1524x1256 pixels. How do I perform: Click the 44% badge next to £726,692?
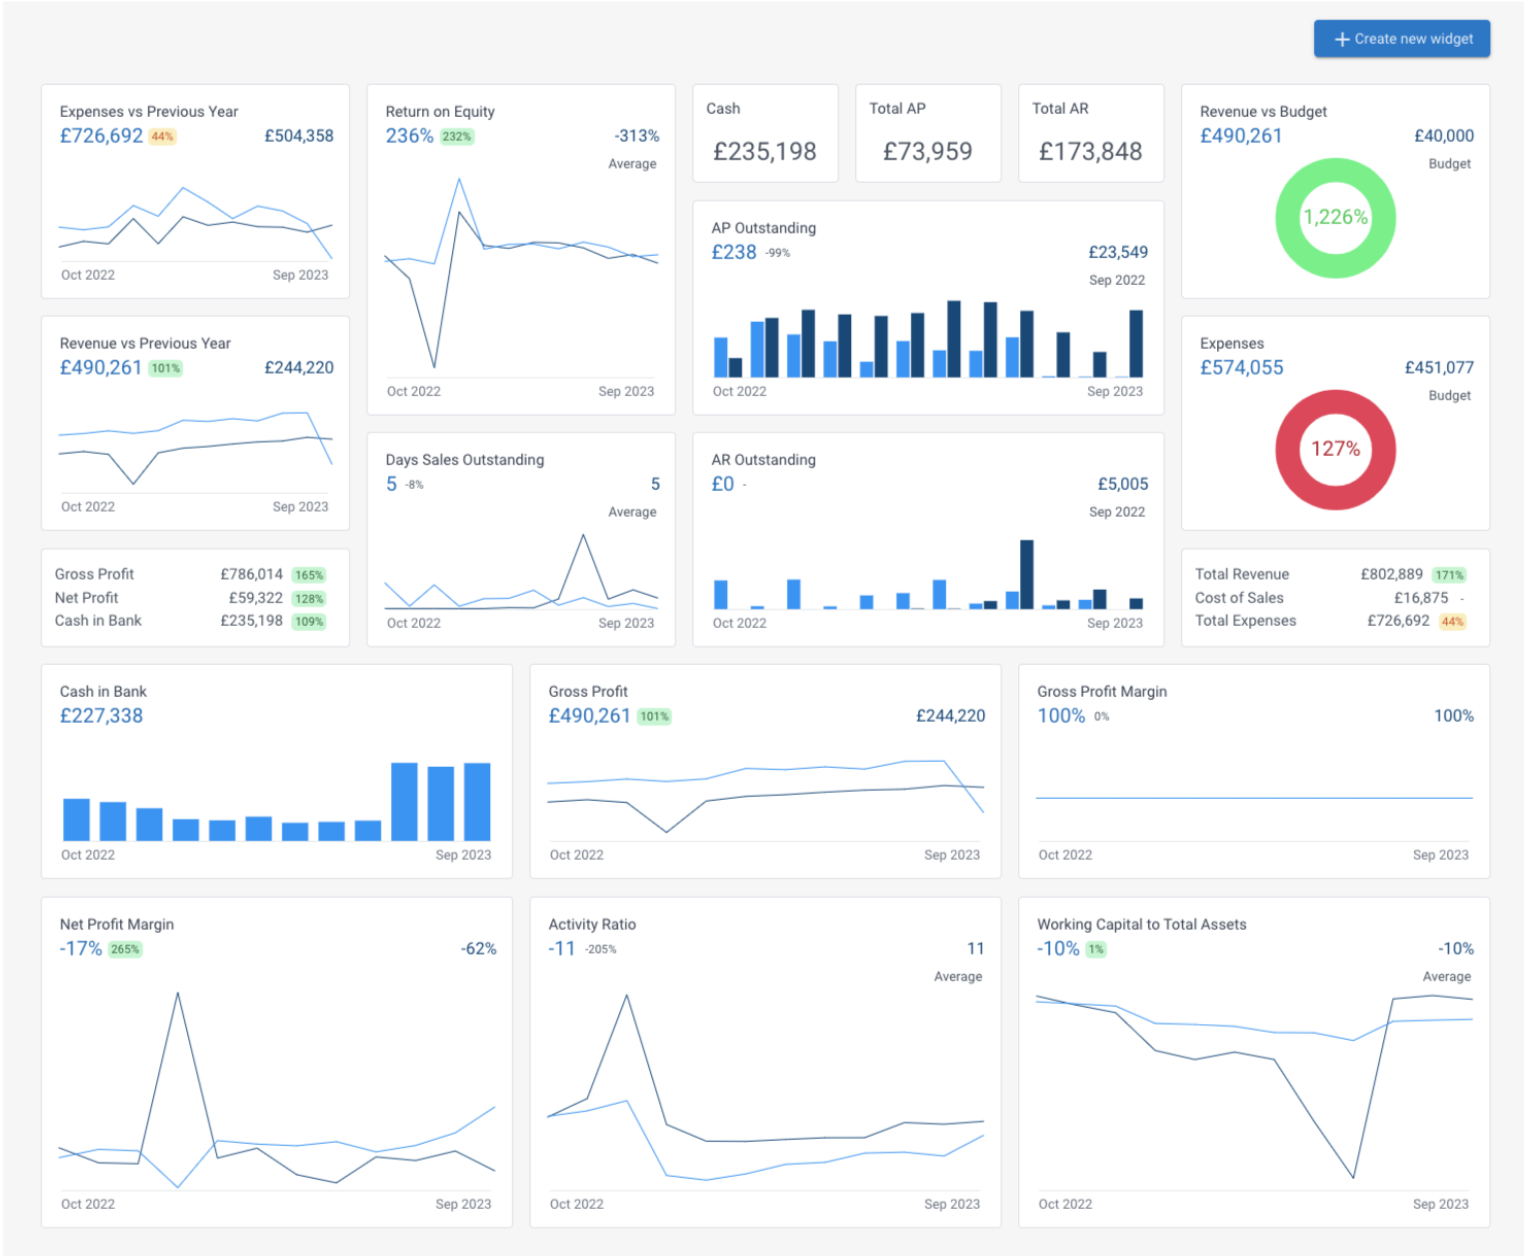pyautogui.click(x=161, y=136)
